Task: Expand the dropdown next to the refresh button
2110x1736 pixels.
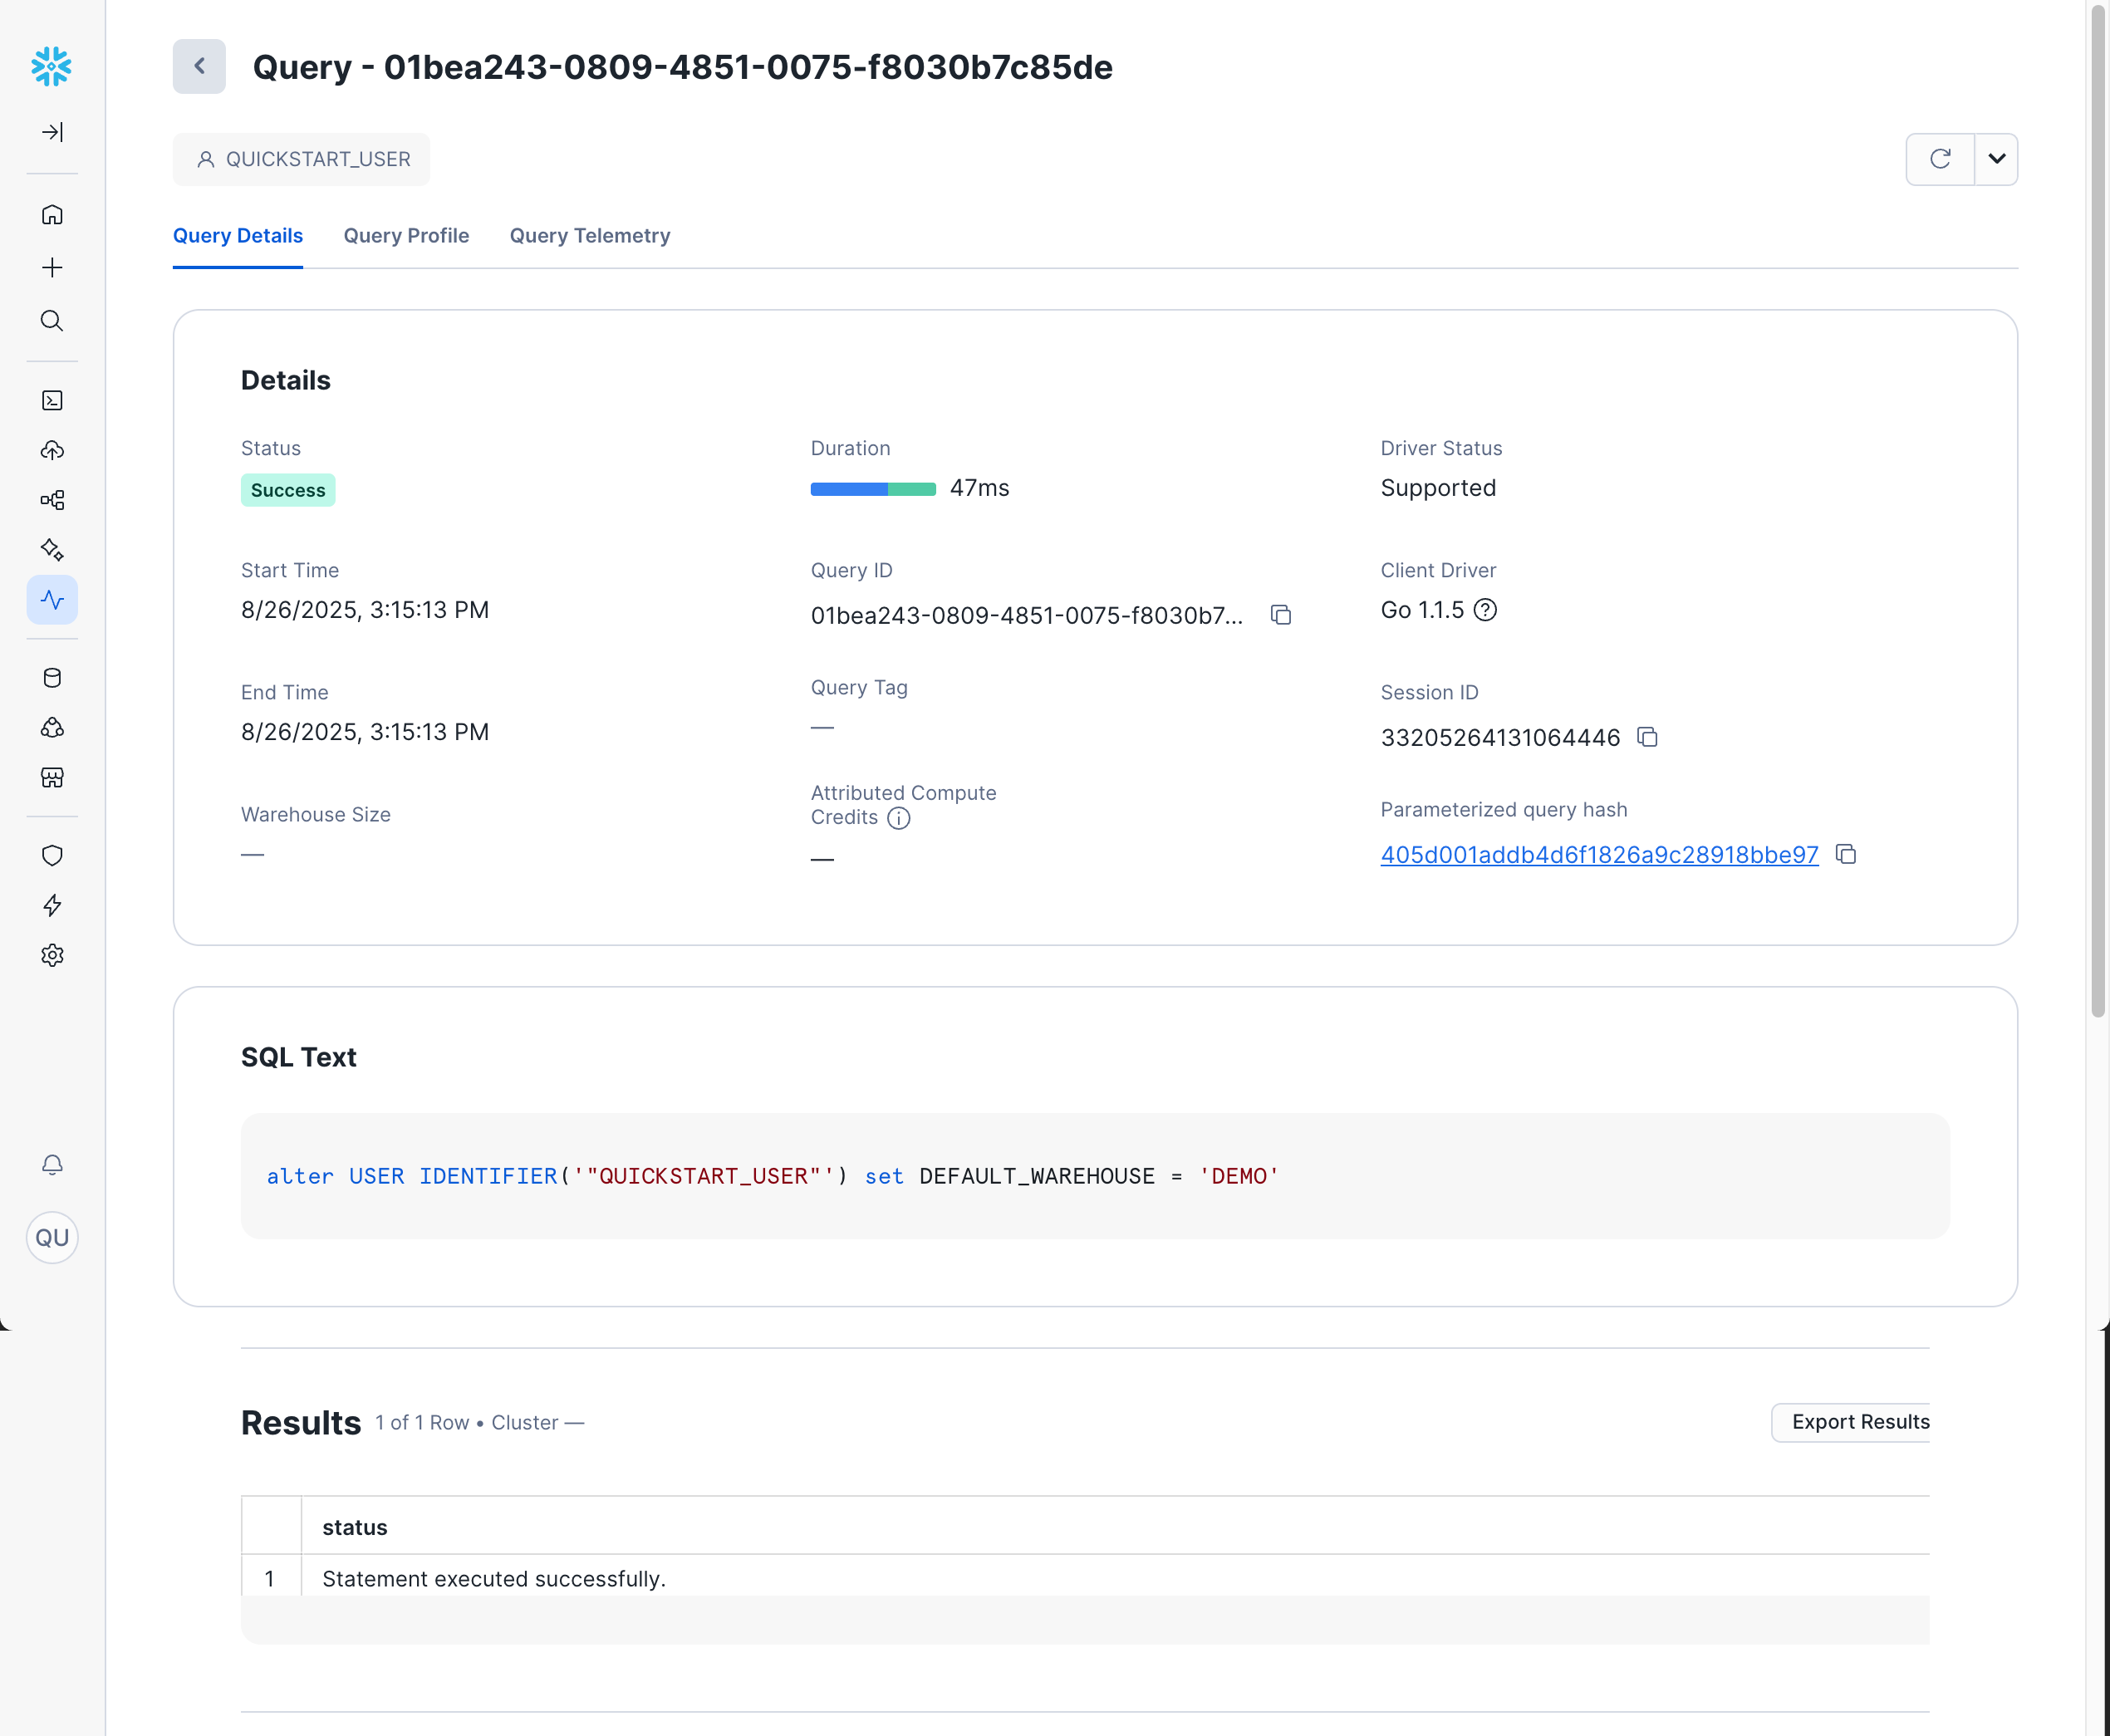Action: click(x=1996, y=159)
